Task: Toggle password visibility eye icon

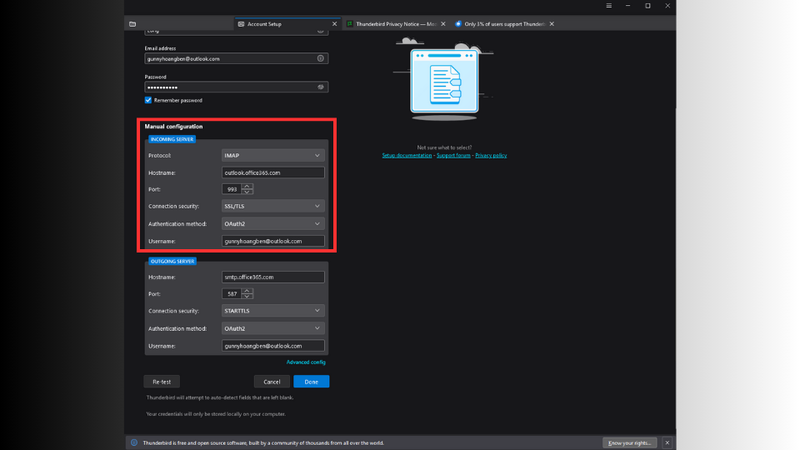Action: tap(320, 87)
